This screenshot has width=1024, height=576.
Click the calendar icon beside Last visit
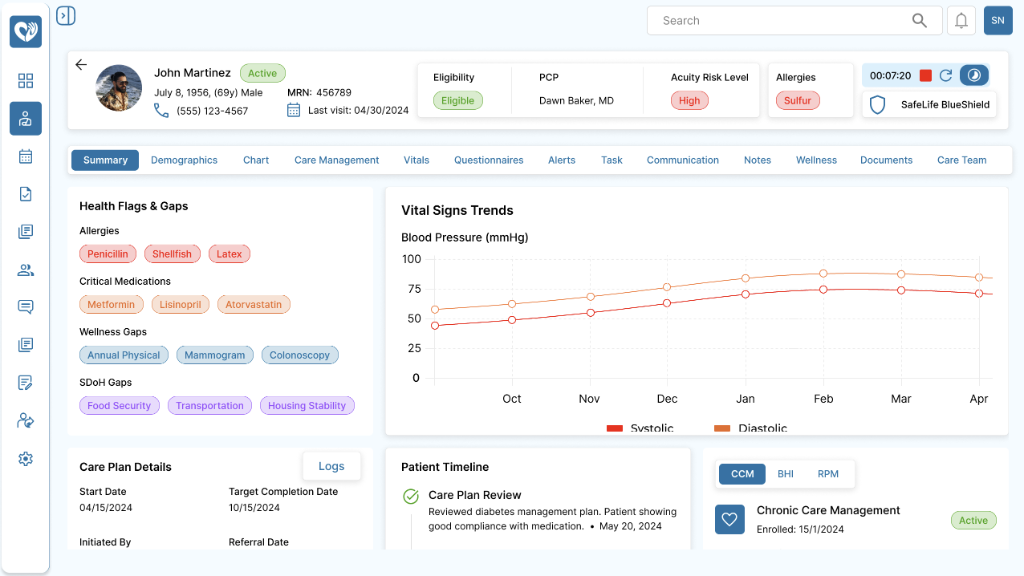(294, 110)
